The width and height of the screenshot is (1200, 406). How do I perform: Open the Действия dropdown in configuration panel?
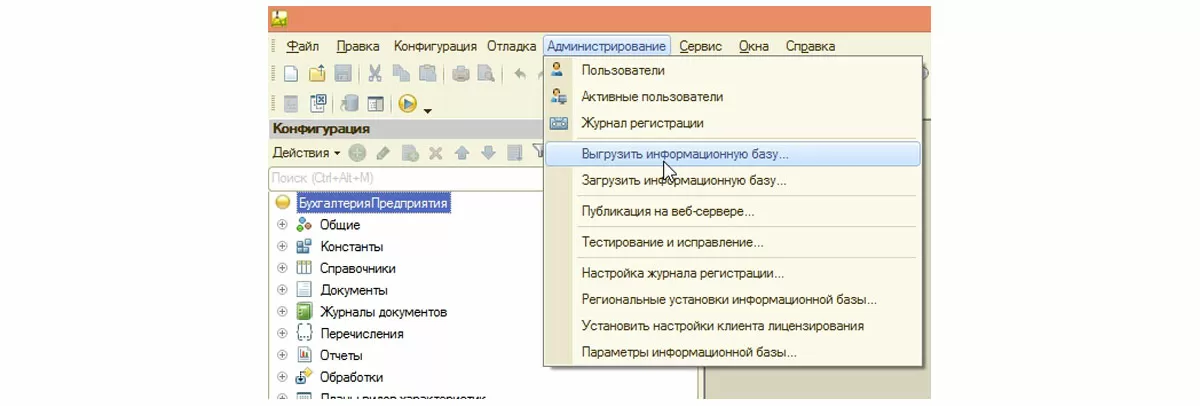click(x=306, y=153)
